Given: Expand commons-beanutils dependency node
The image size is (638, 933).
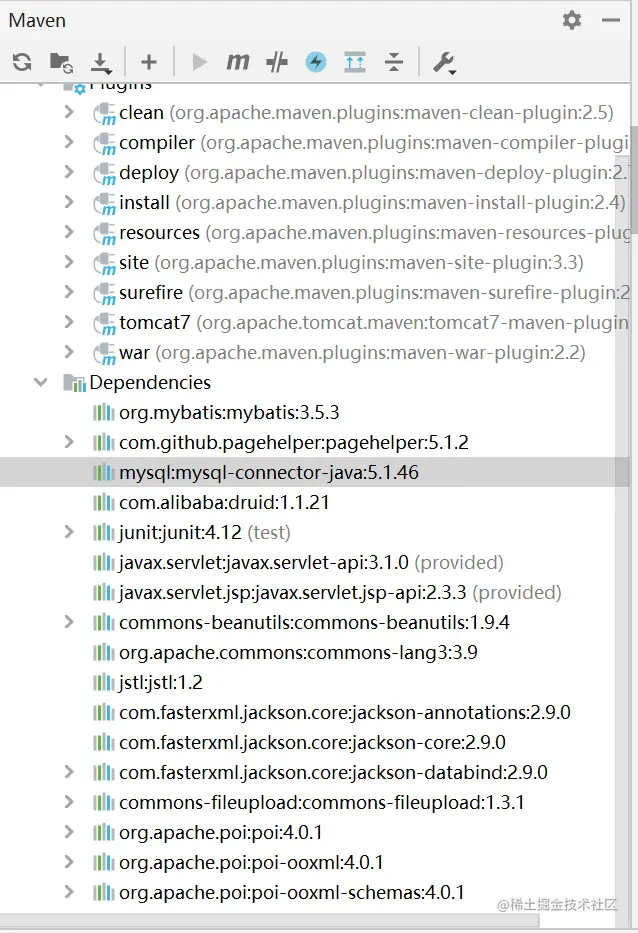Looking at the screenshot, I should pyautogui.click(x=69, y=622).
